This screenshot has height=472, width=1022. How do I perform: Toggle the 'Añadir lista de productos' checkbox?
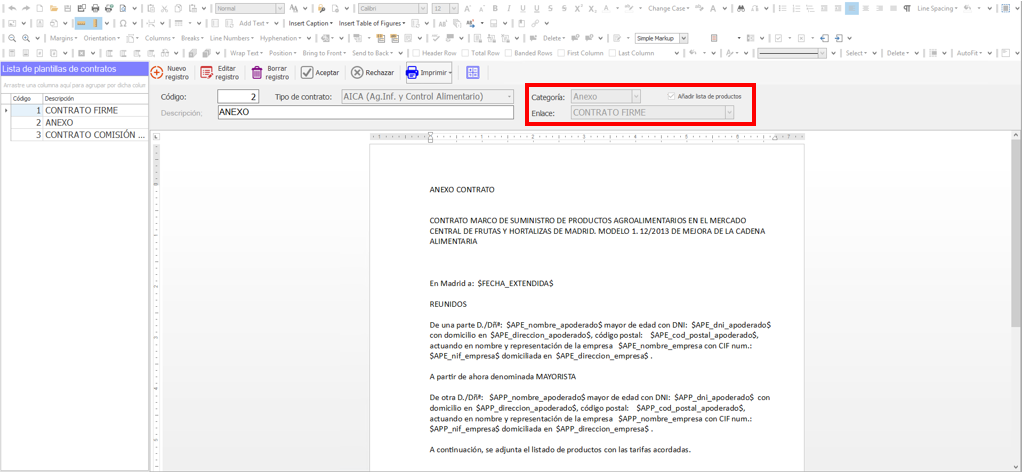pyautogui.click(x=671, y=96)
